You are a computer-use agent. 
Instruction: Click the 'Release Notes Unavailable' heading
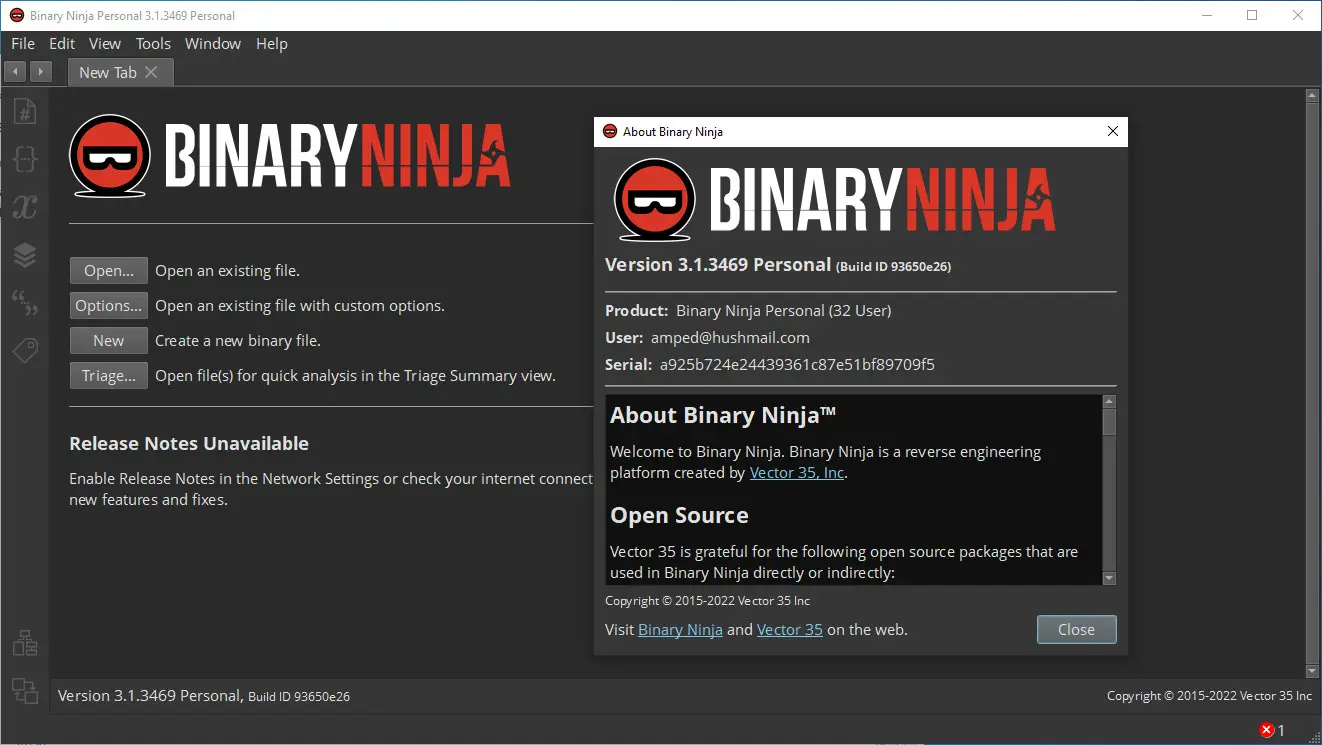[x=189, y=444]
